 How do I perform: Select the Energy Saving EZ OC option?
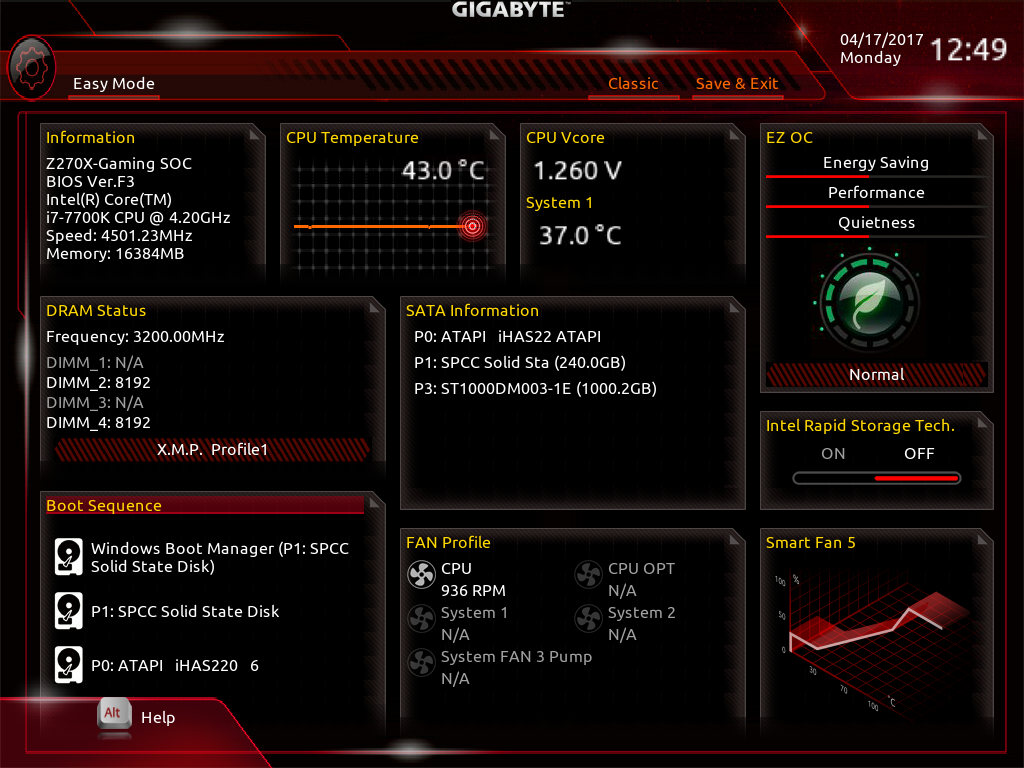coord(876,163)
